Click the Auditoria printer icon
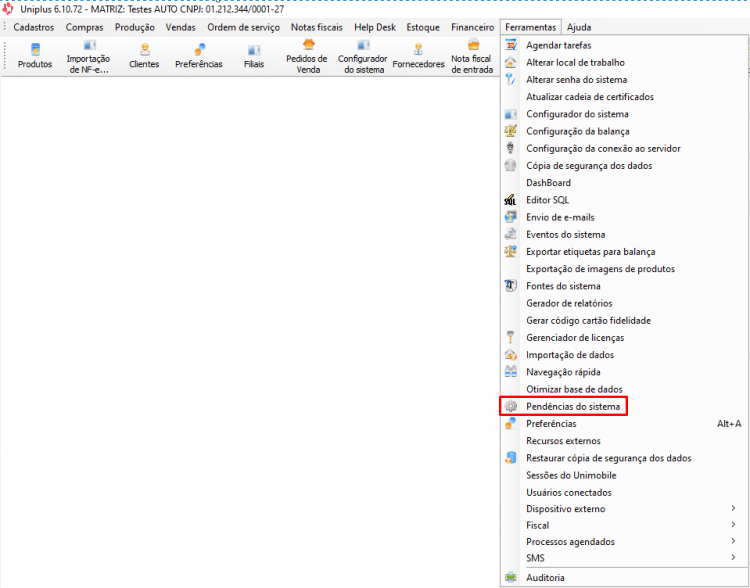 [x=511, y=577]
